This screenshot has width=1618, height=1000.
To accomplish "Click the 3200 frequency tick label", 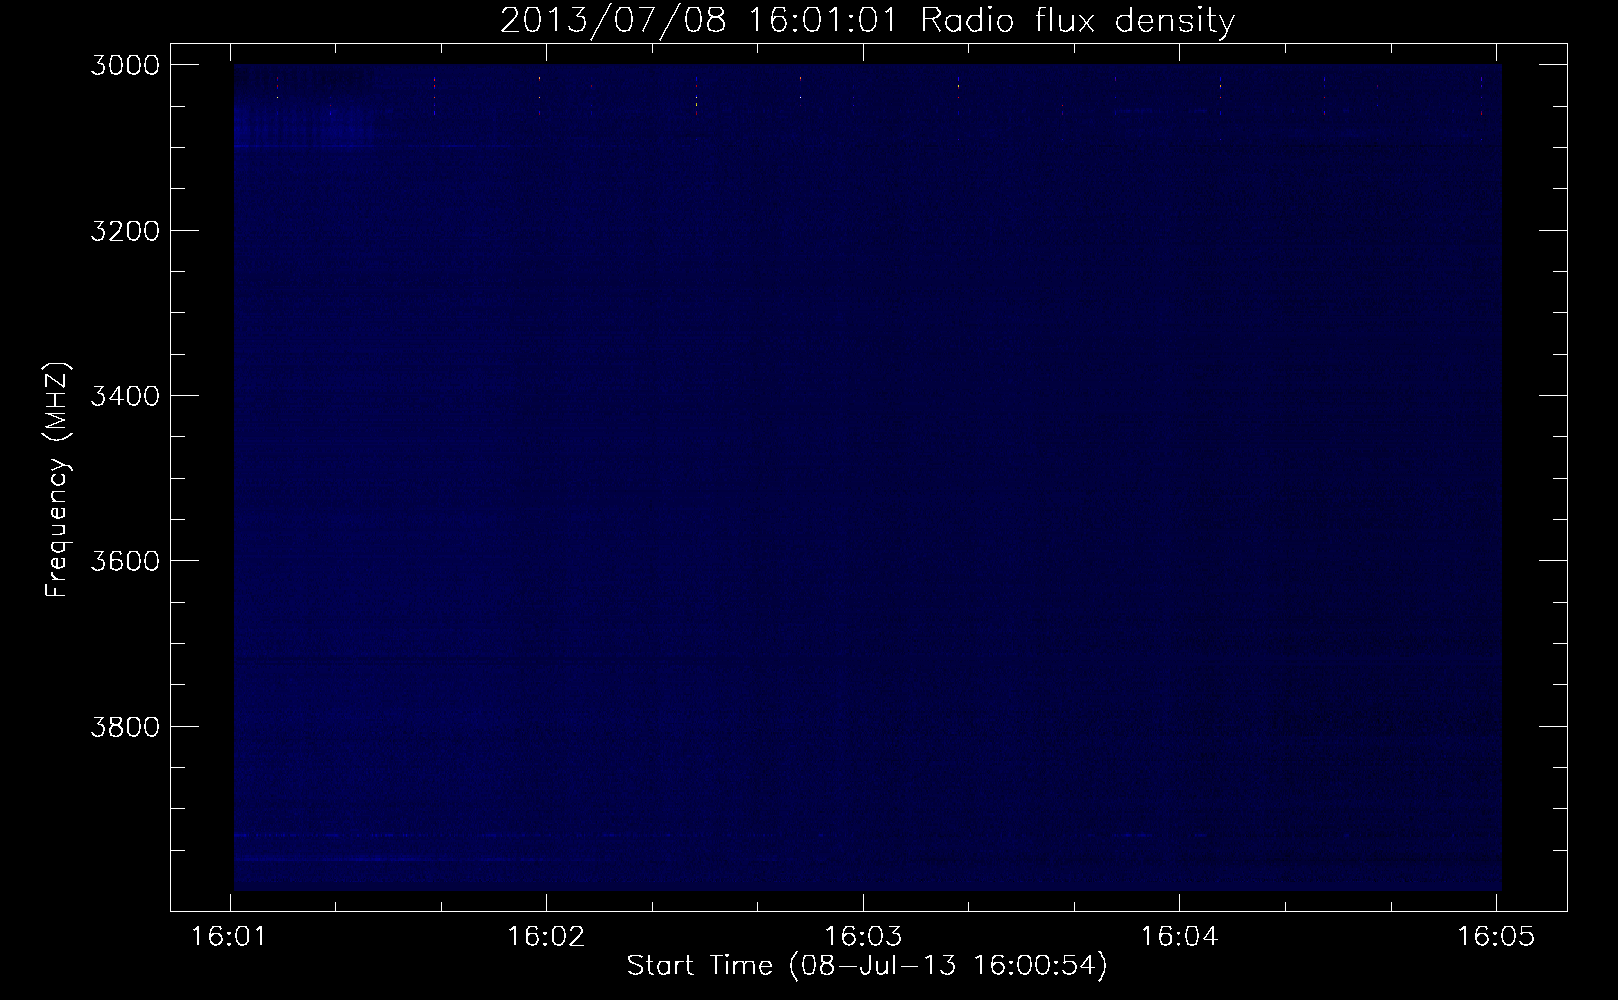I will pyautogui.click(x=125, y=231).
